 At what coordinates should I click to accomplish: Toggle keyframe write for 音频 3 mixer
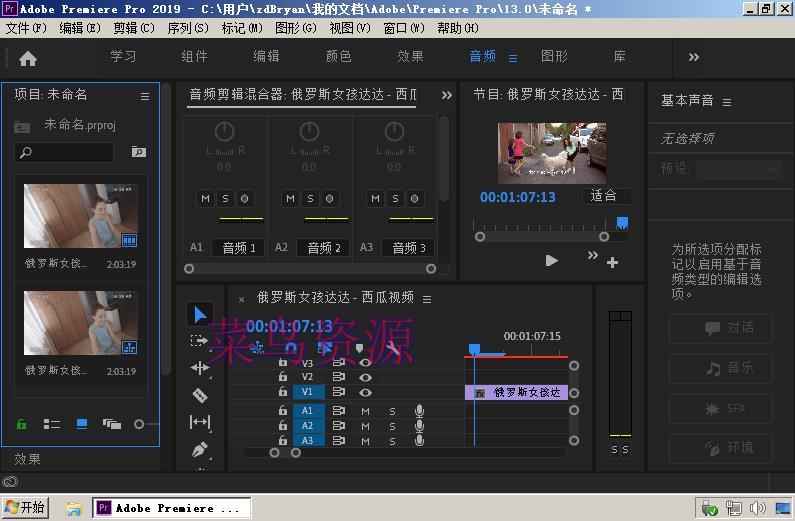click(414, 199)
